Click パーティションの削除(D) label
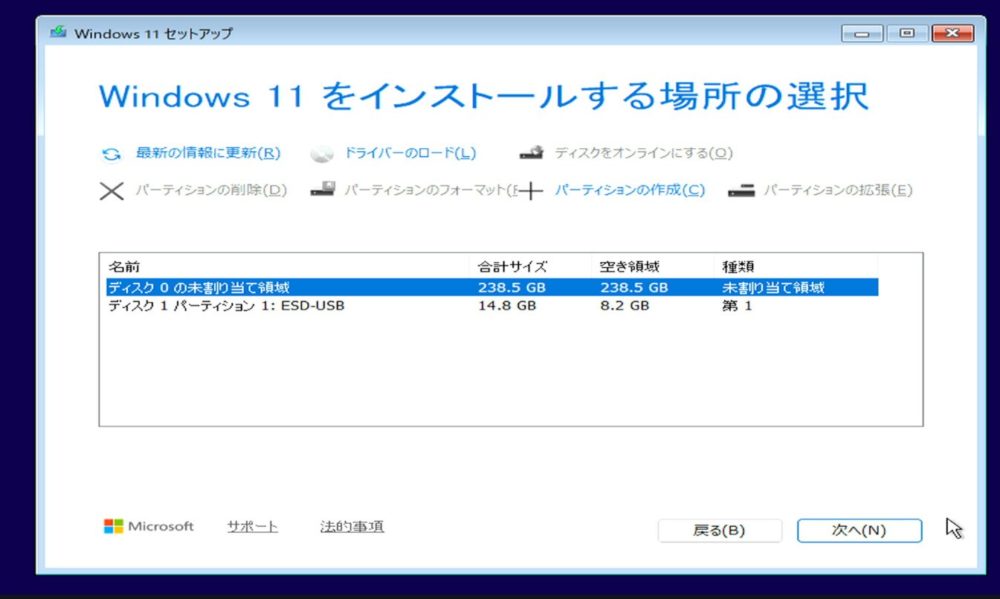 [x=211, y=190]
